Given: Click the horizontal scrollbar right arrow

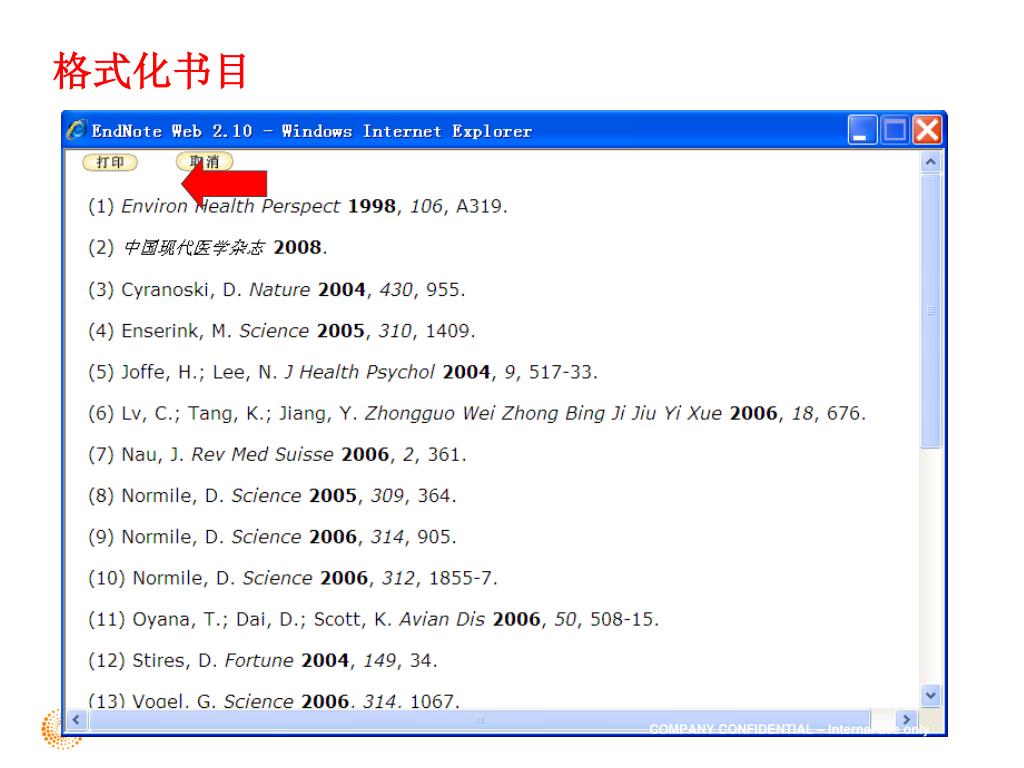Looking at the screenshot, I should (x=906, y=720).
